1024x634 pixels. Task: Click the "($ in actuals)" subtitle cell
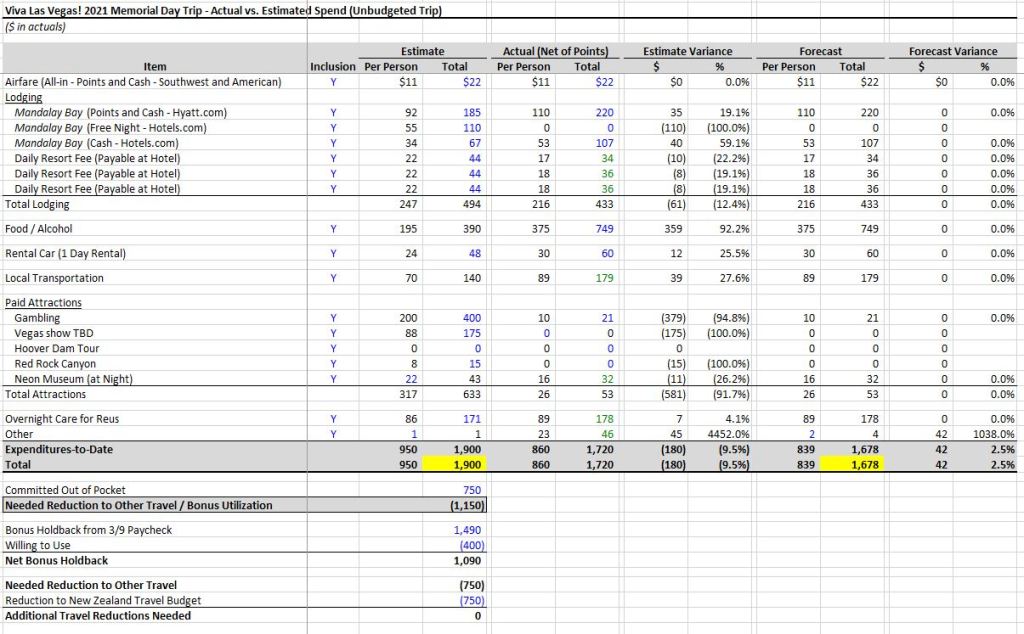35,27
